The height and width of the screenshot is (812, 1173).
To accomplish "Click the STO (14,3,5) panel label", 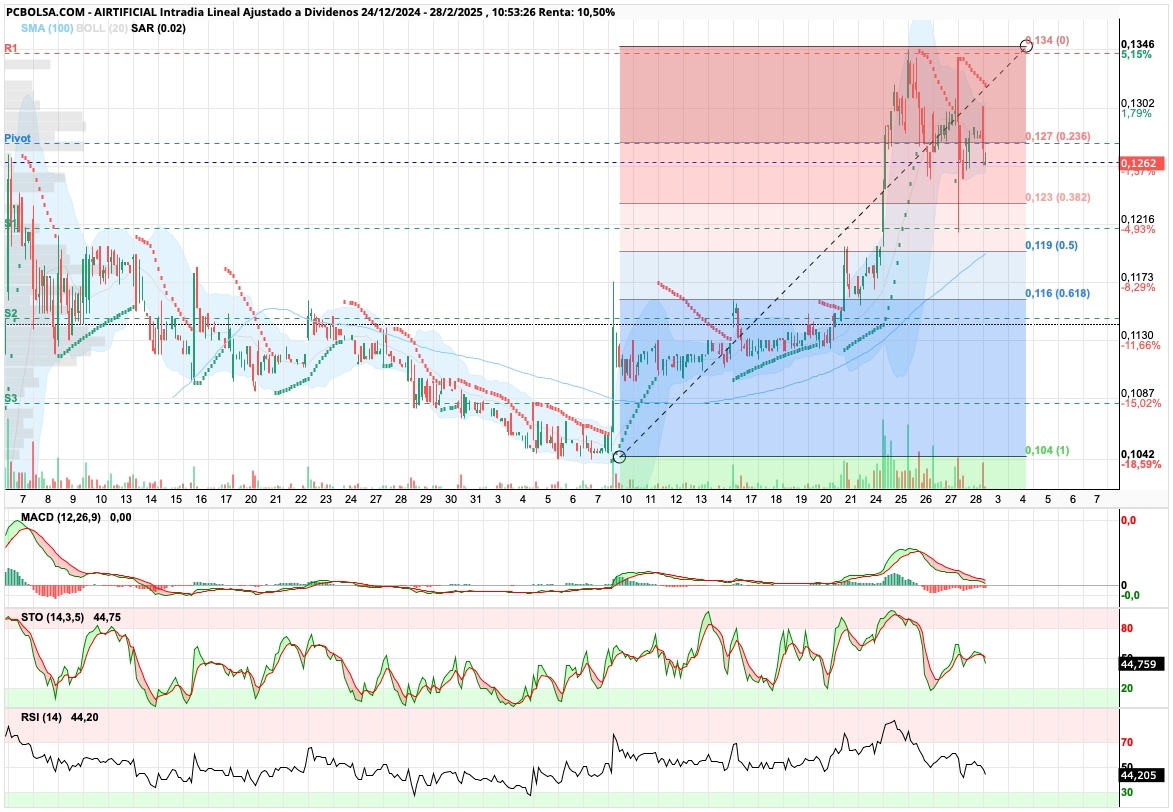I will coord(52,617).
